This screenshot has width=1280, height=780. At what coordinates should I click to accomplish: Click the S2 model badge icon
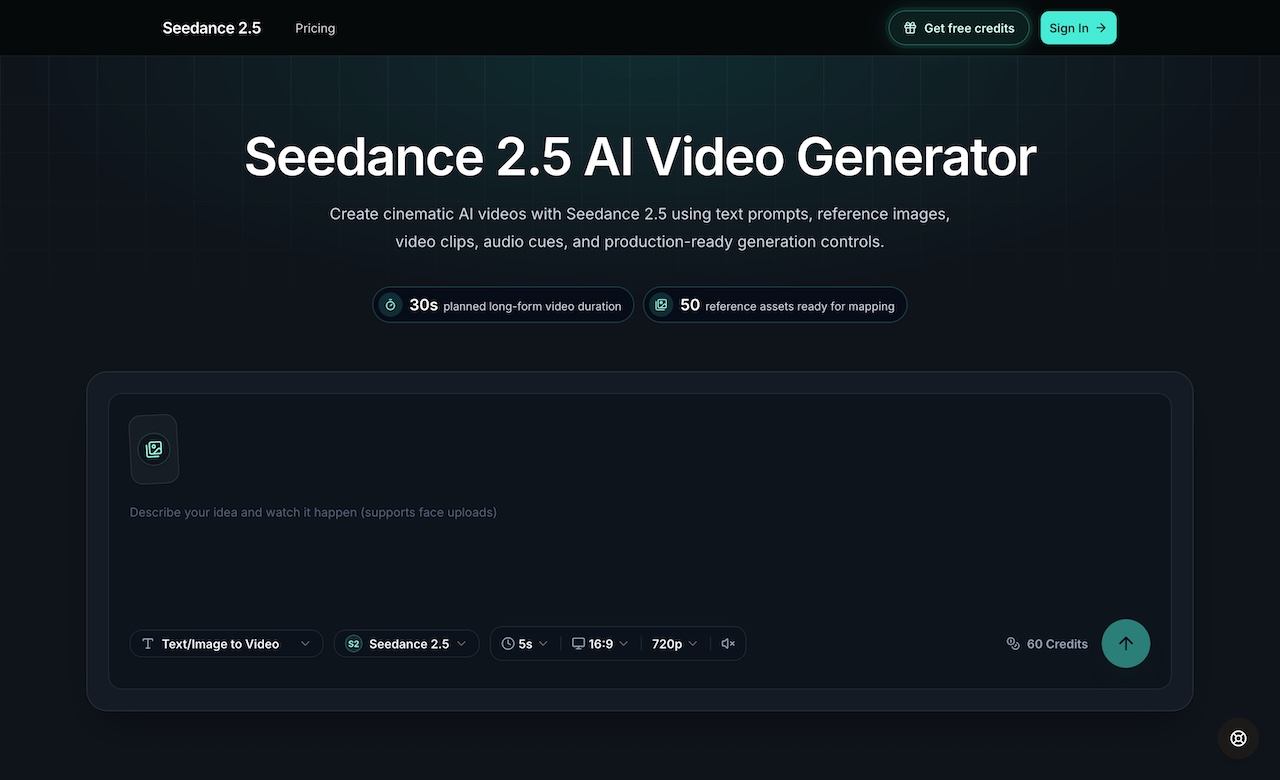(x=353, y=644)
